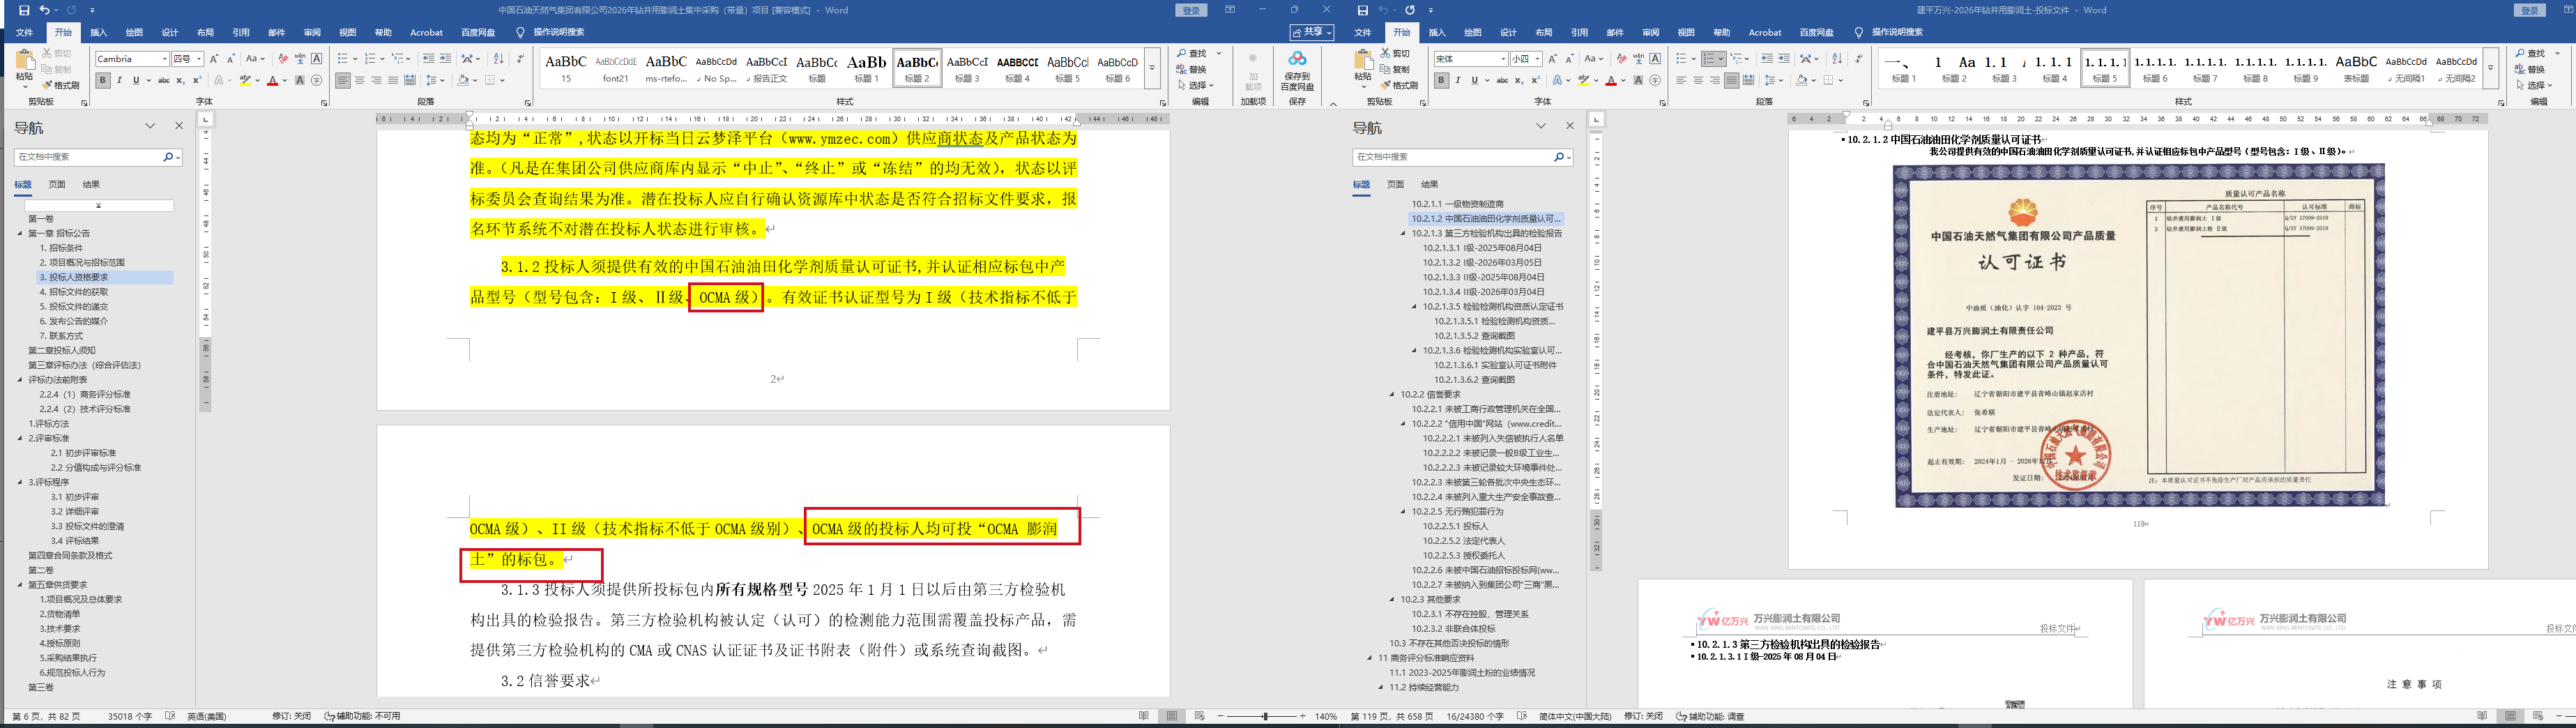2576x728 pixels.
Task: Open the 宋体 font name dropdown in the right window
Action: [x=1502, y=59]
